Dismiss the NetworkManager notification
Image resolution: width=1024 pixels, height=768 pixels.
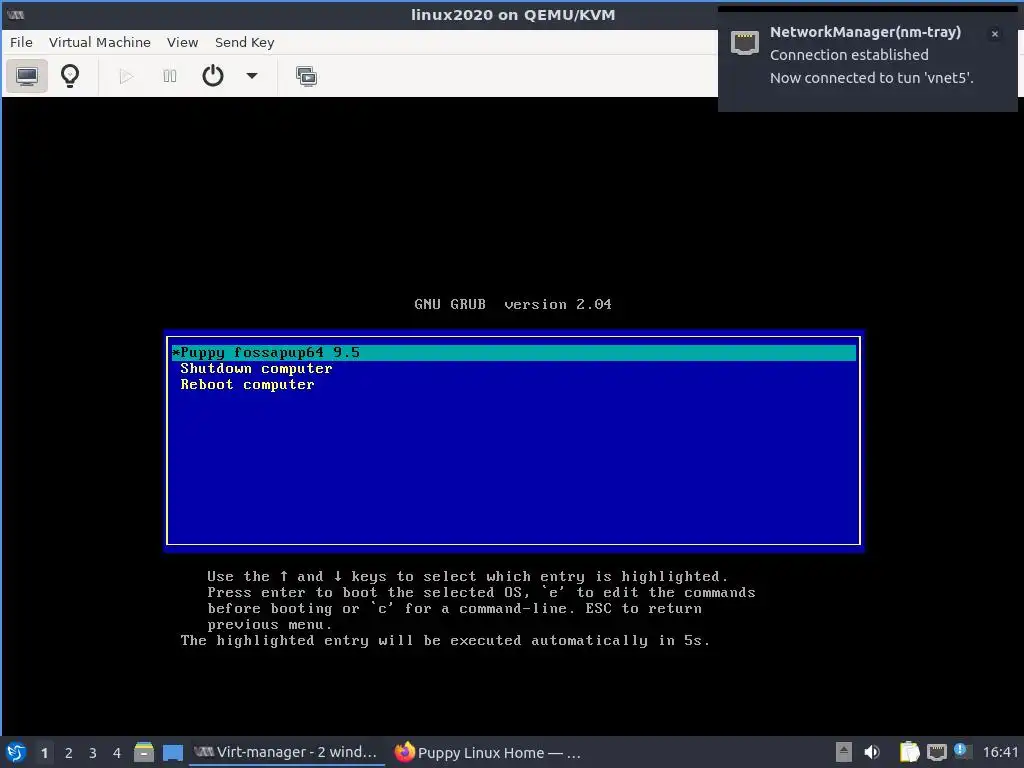point(995,34)
